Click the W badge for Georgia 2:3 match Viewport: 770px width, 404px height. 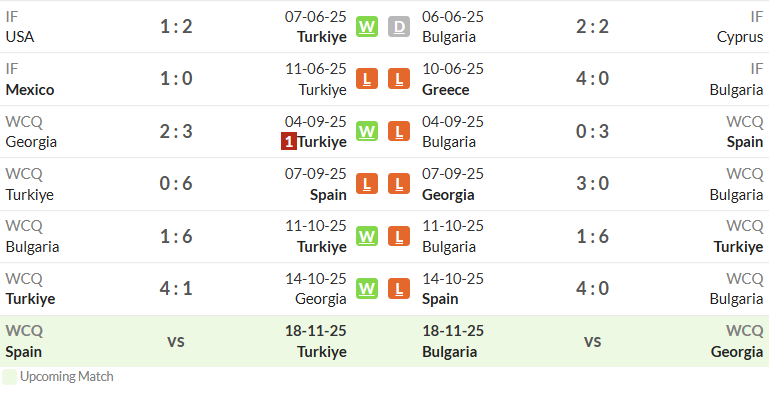pos(367,131)
